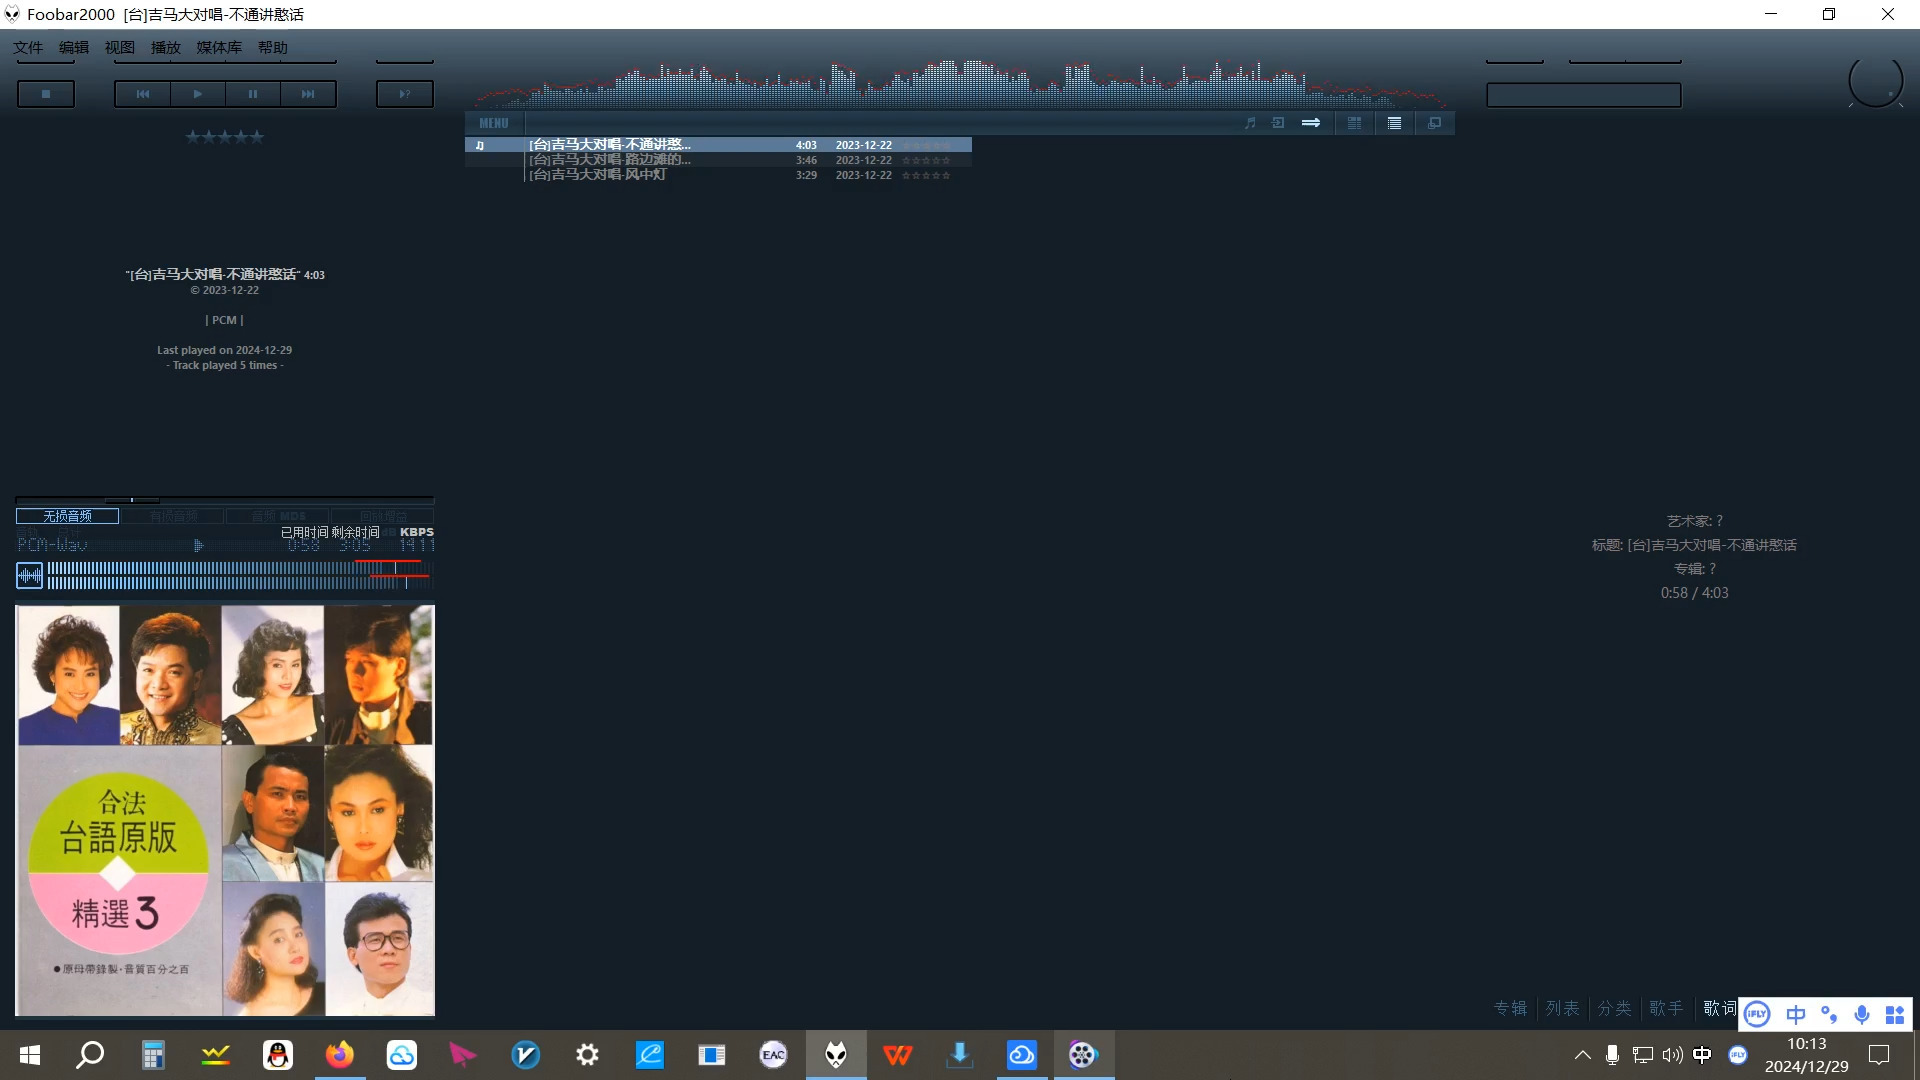Open the 媒体库 menu
The image size is (1920, 1080).
coord(219,47)
